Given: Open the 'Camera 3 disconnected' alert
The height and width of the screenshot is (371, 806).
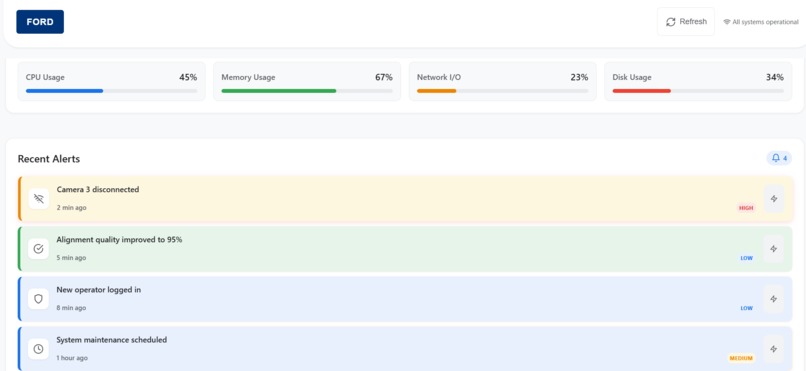Looking at the screenshot, I should 406,199.
